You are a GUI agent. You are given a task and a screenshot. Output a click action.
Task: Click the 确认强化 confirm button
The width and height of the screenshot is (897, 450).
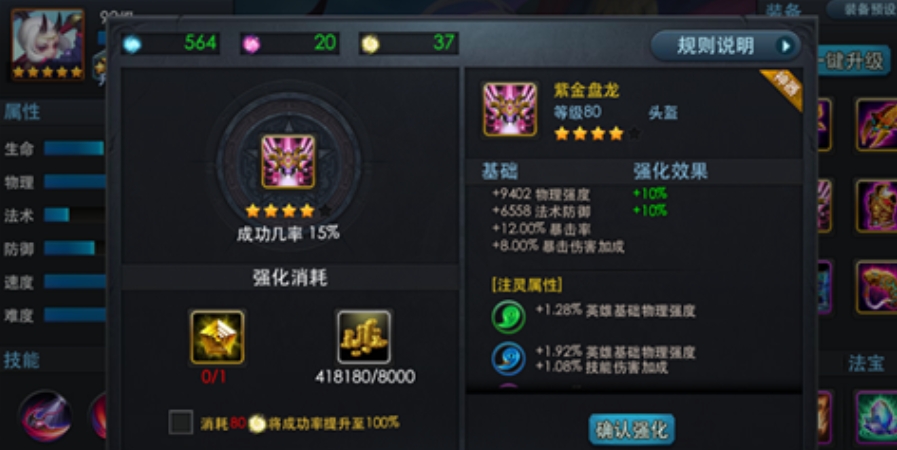click(x=632, y=429)
